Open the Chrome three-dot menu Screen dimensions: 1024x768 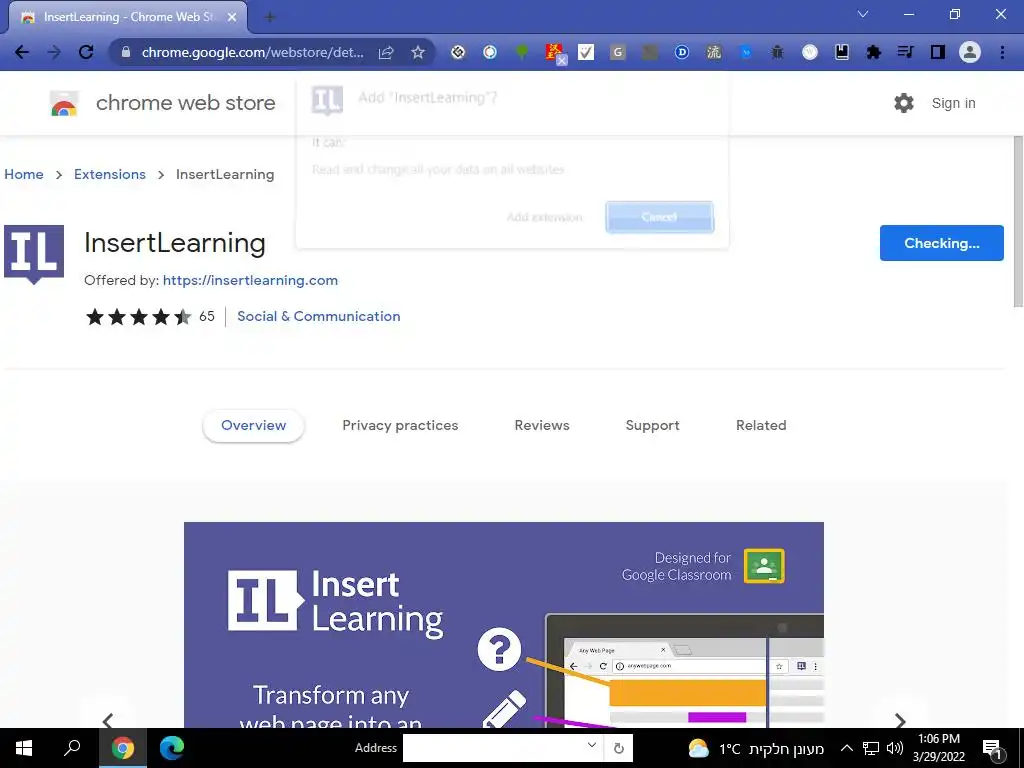1002,52
